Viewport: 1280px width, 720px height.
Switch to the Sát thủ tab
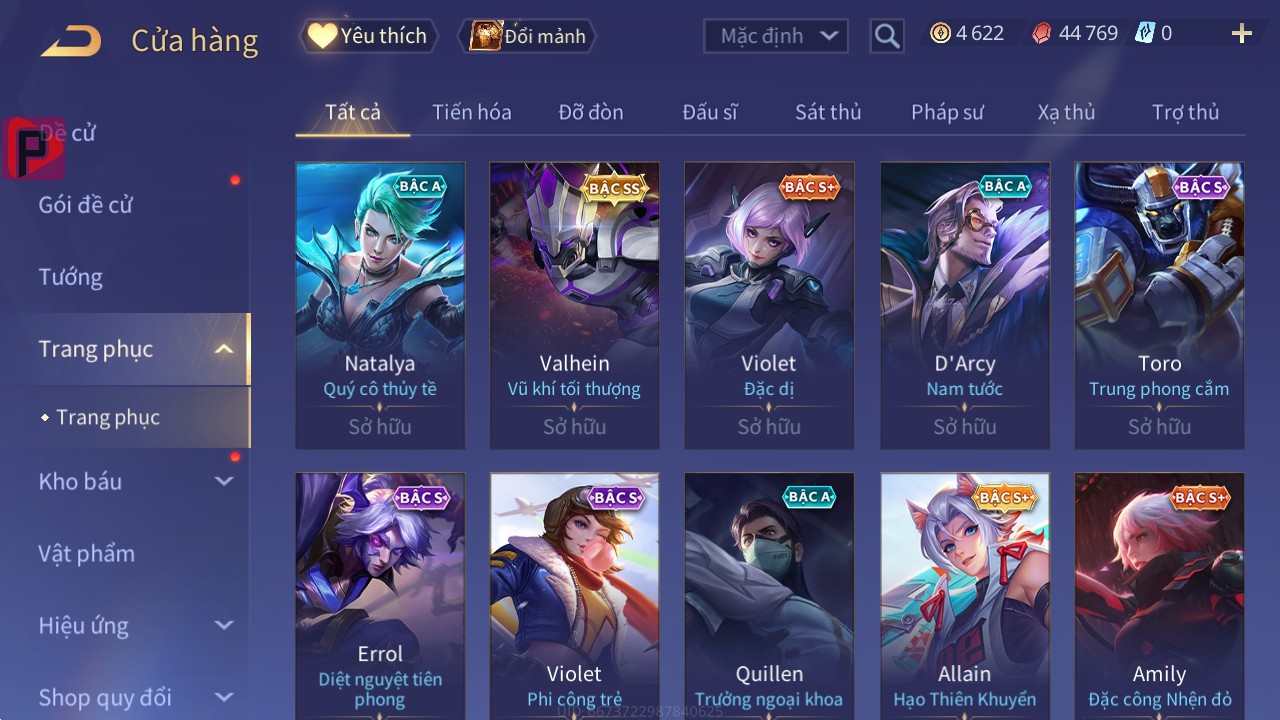(x=828, y=112)
